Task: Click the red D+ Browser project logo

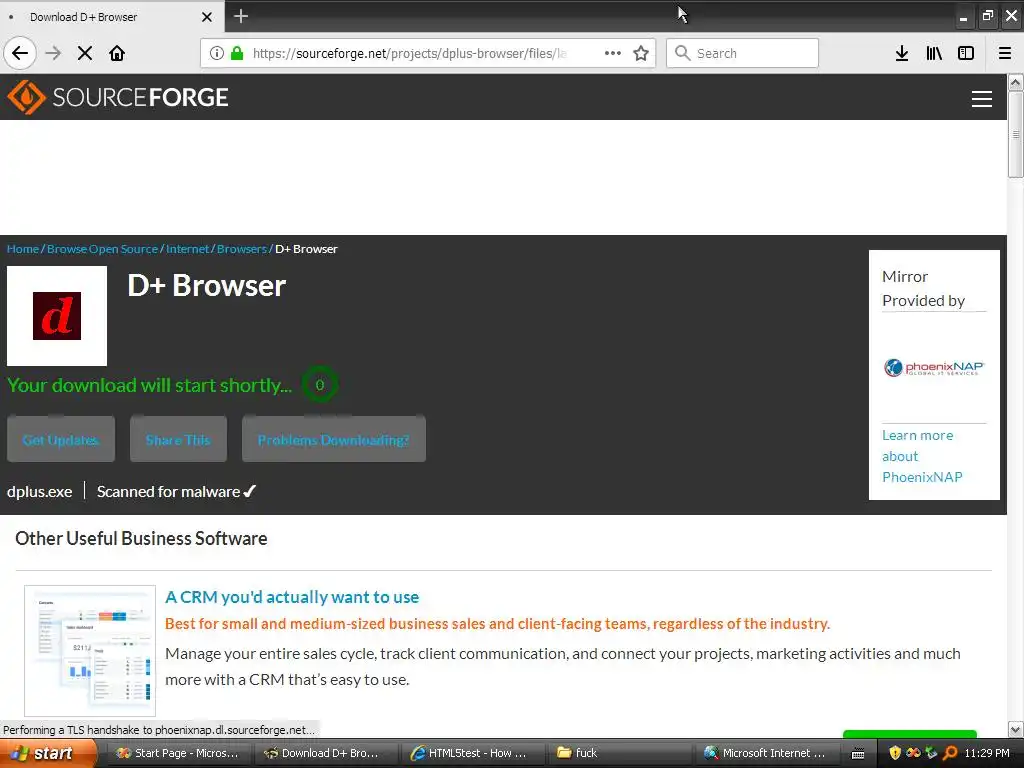Action: [57, 316]
